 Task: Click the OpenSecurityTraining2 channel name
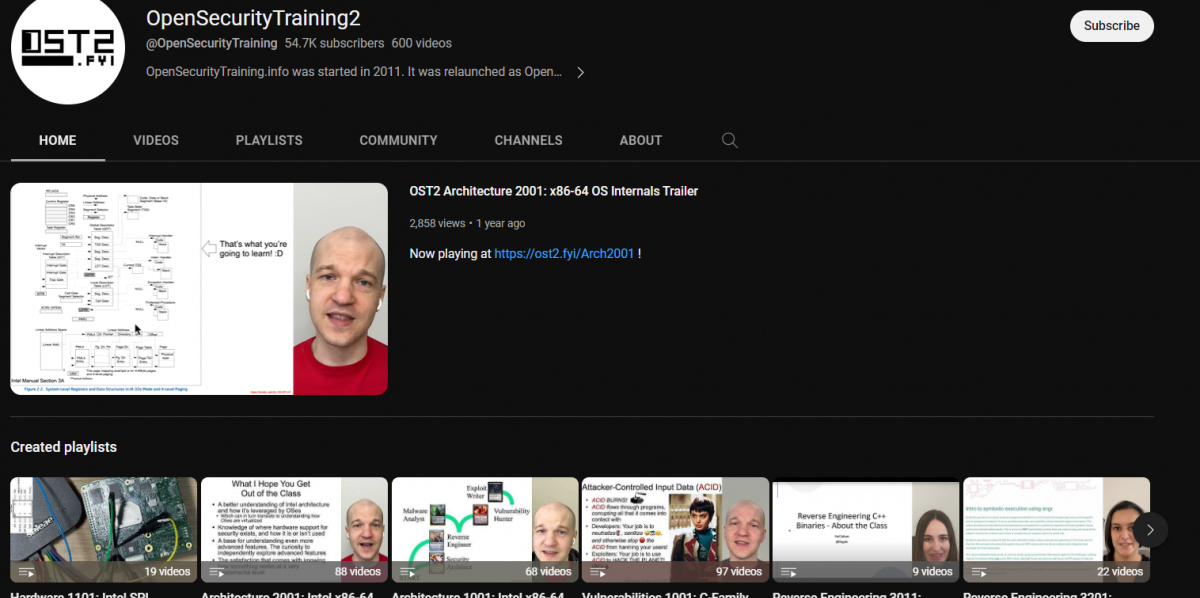253,18
